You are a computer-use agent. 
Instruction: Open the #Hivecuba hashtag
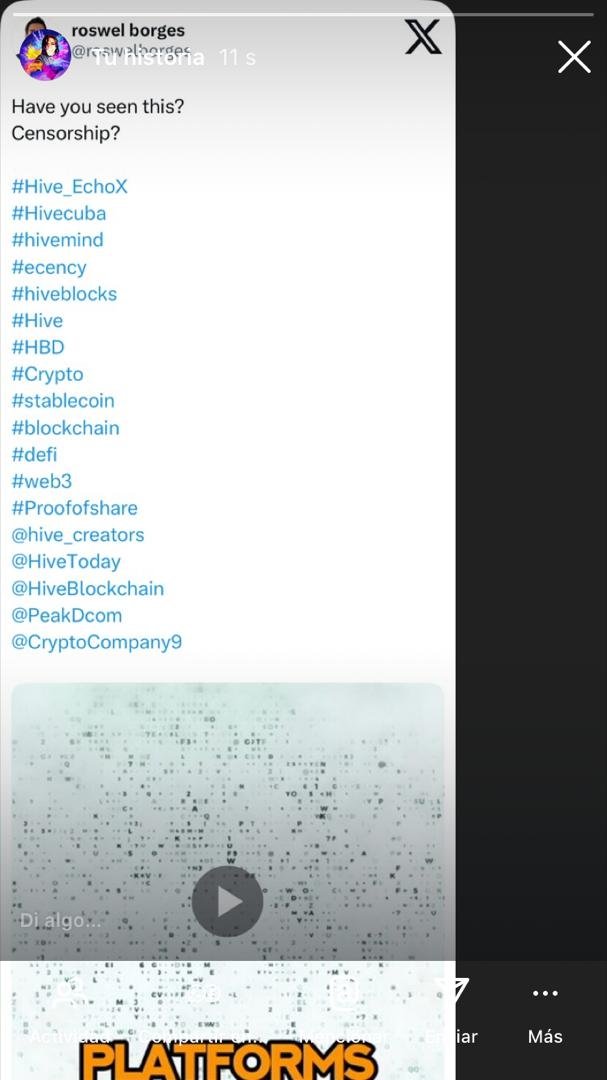click(59, 214)
